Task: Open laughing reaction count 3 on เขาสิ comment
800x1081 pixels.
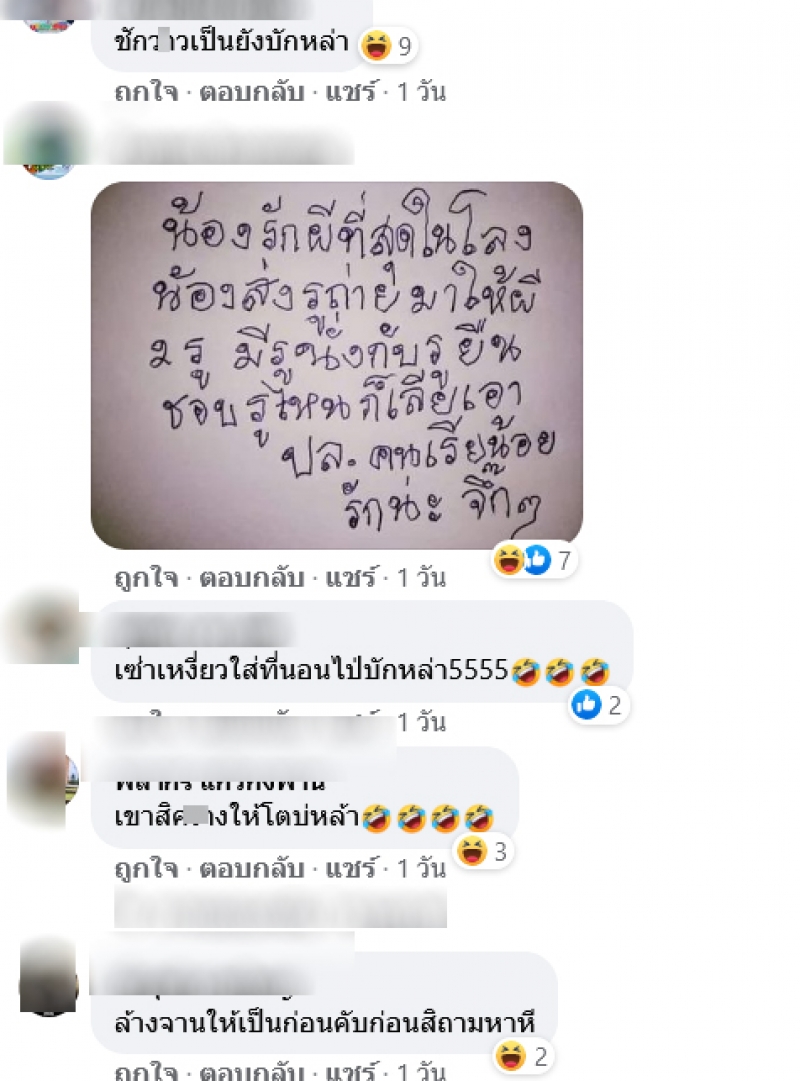Action: tap(483, 852)
